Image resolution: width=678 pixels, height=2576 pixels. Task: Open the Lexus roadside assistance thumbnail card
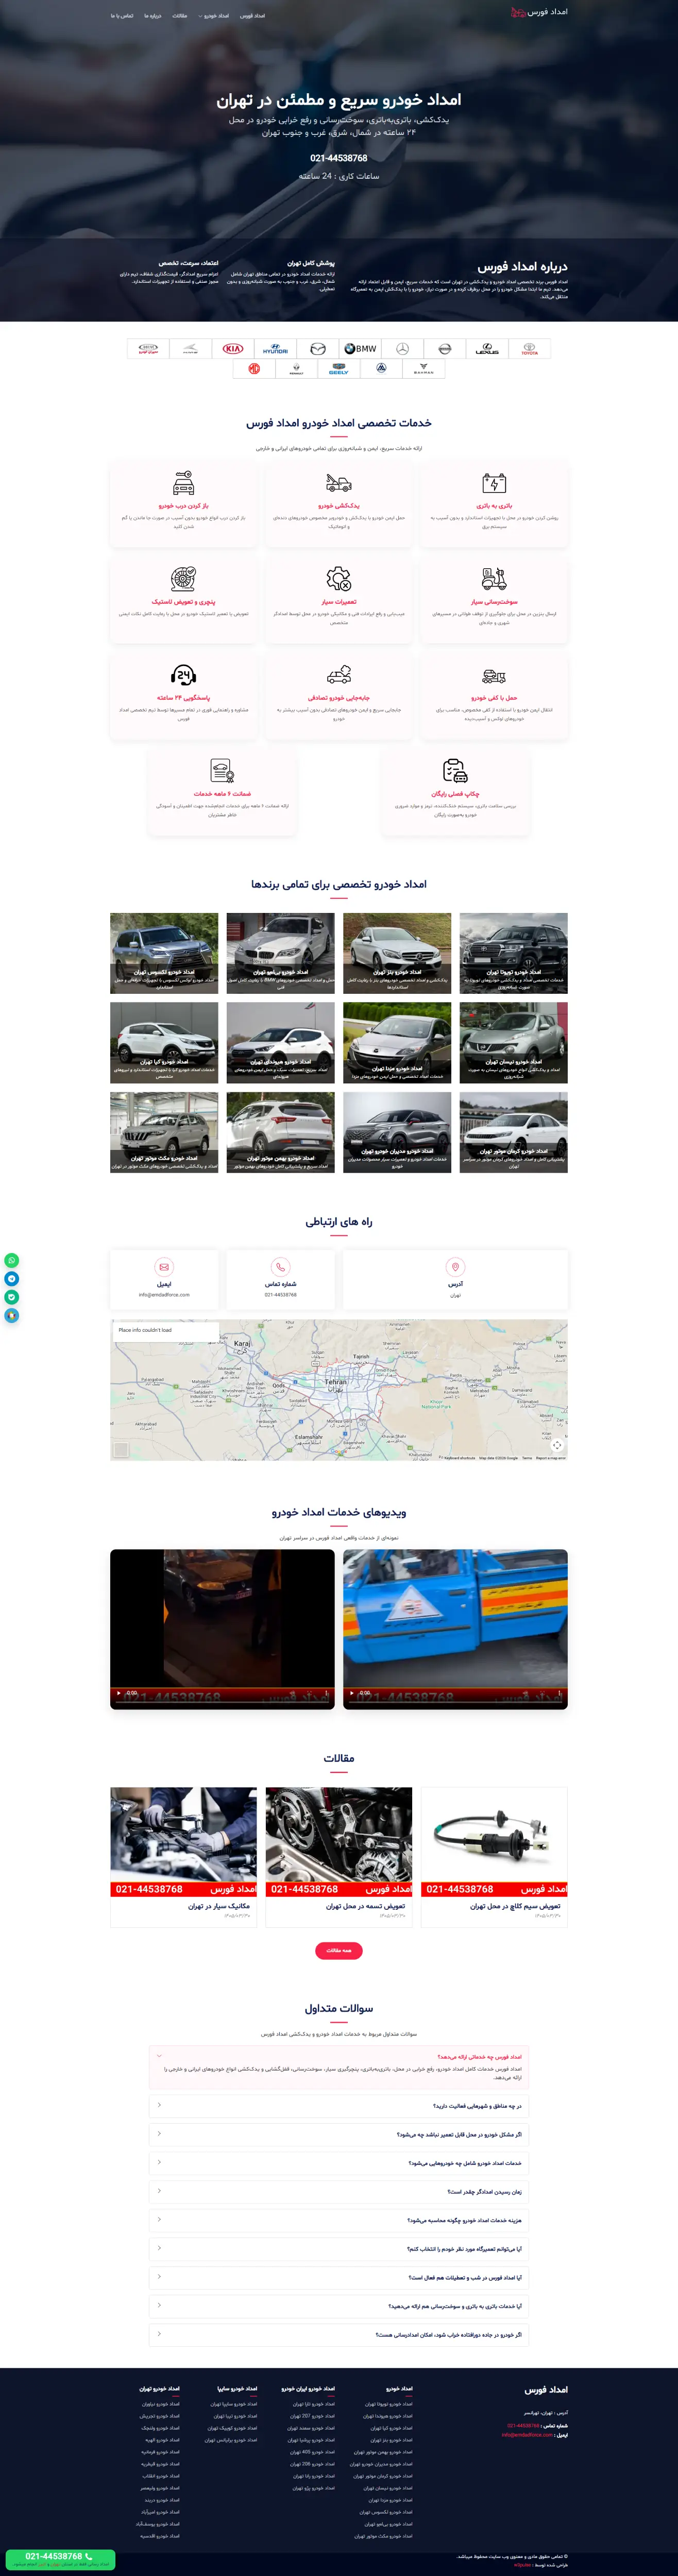(x=164, y=952)
